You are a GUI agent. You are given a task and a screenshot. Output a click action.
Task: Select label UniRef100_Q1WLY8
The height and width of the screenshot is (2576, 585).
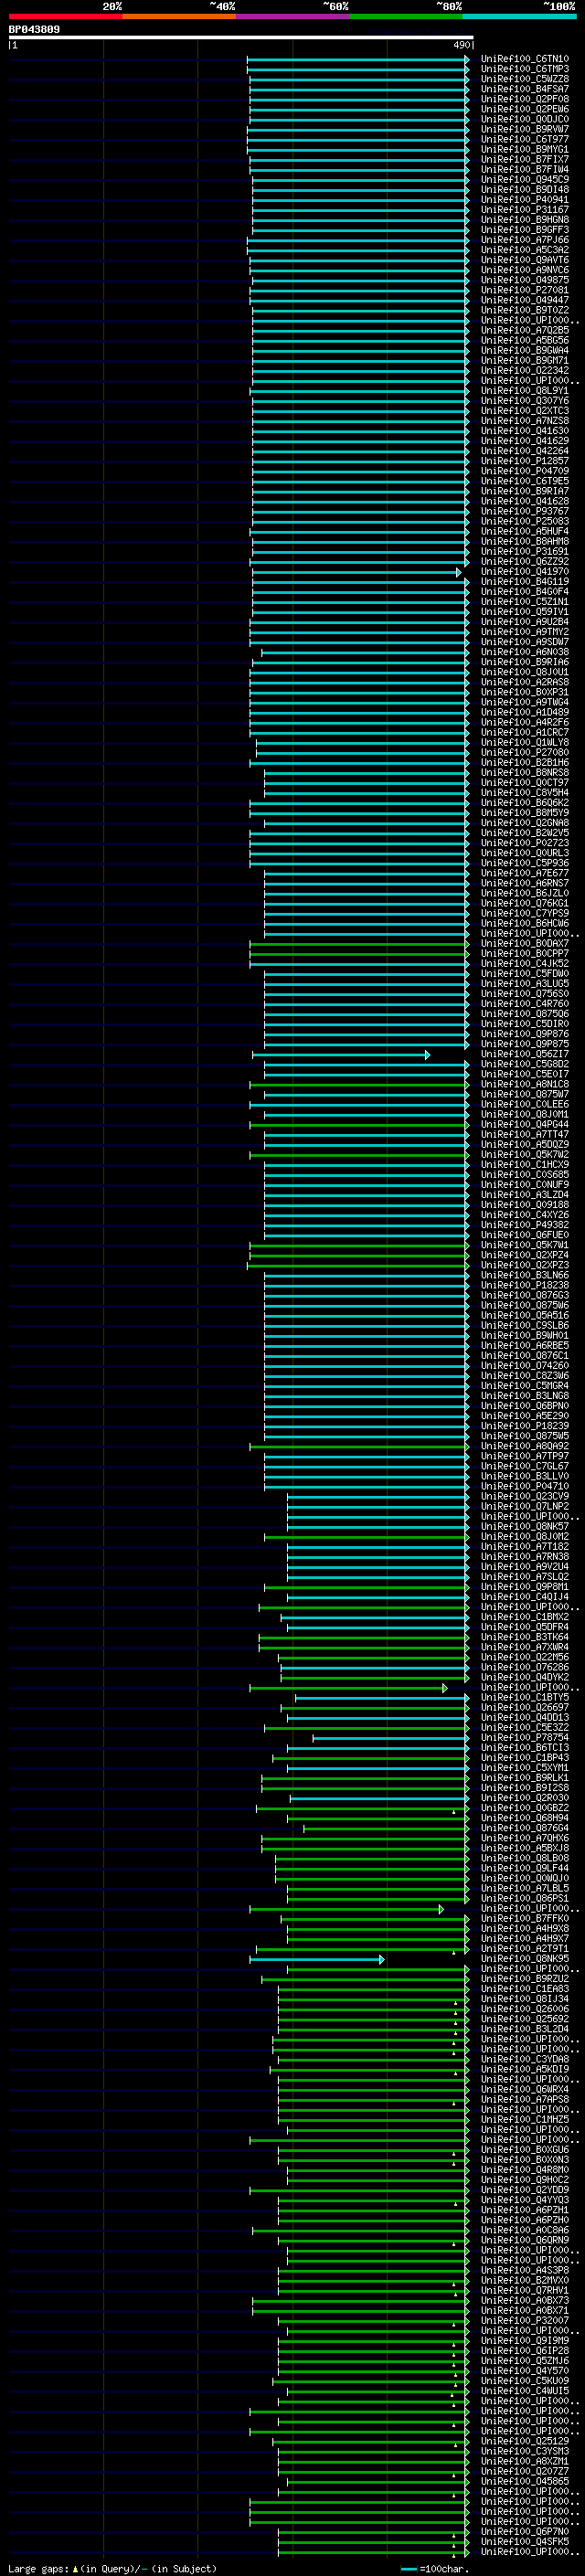[x=525, y=742]
